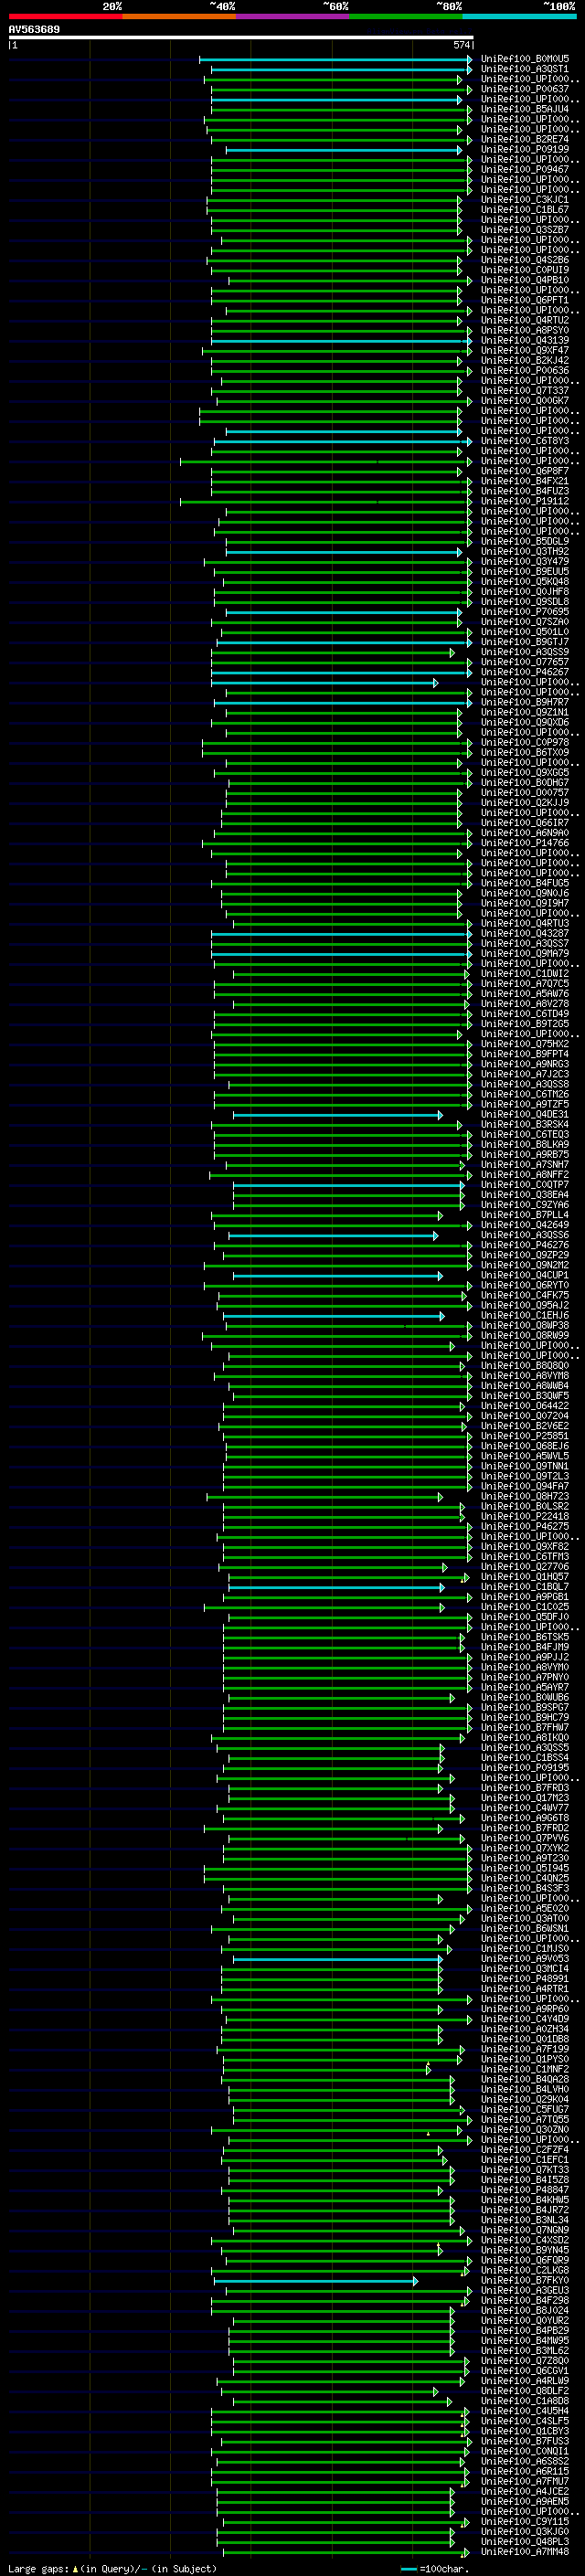Screen dimensions: 585x2576
Task: Click the cyan alignment bar of UniRef100_Q4DE31
Action: pyautogui.click(x=336, y=1115)
